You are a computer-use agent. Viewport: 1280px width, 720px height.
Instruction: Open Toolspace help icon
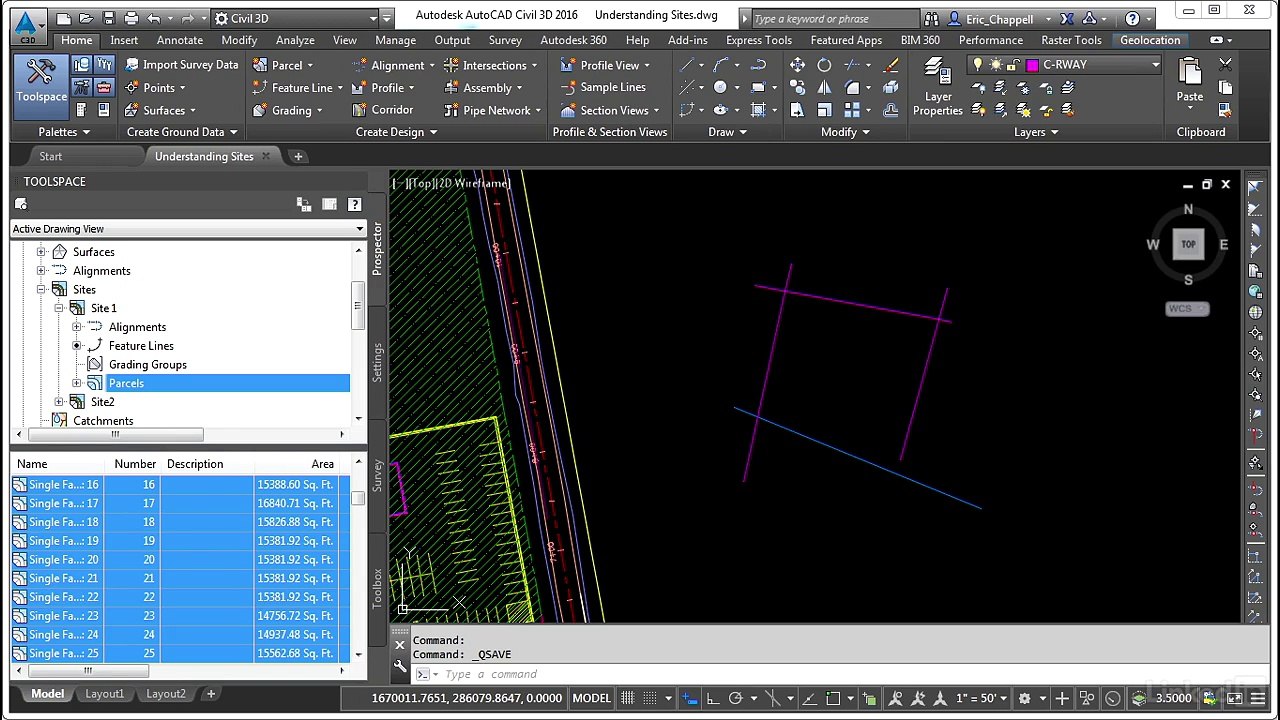(354, 205)
